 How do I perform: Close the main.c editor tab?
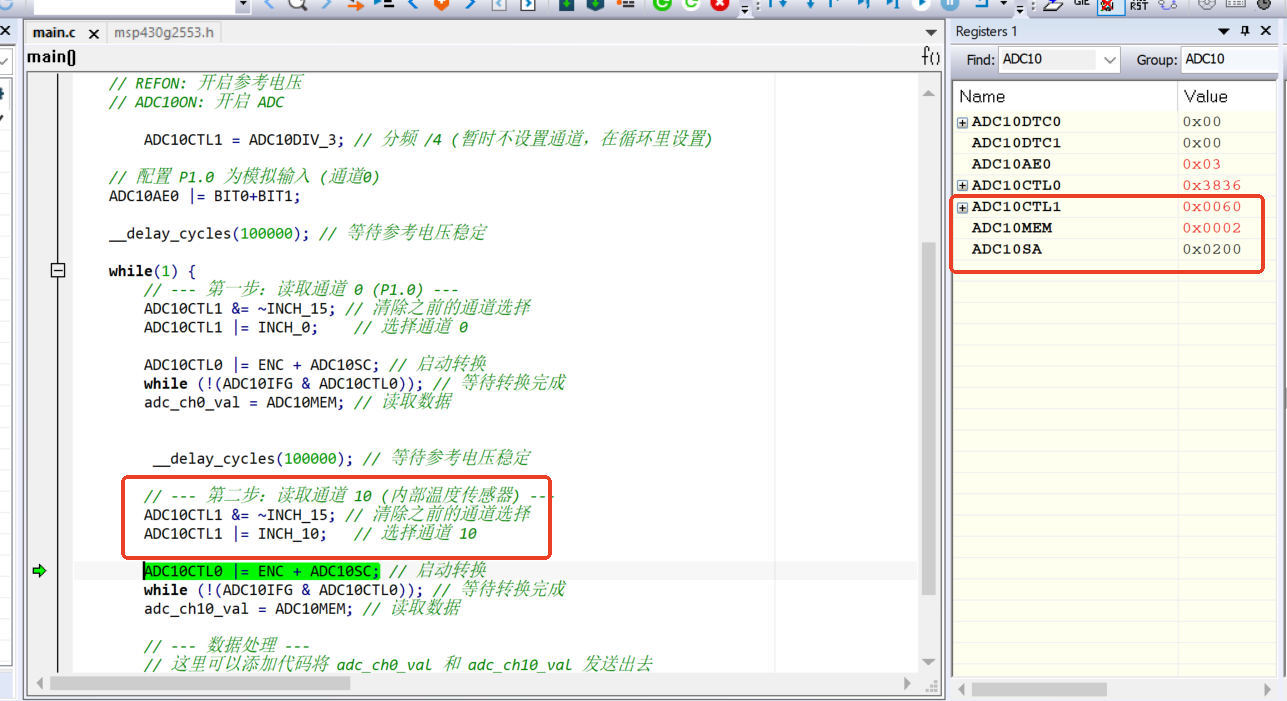point(95,33)
